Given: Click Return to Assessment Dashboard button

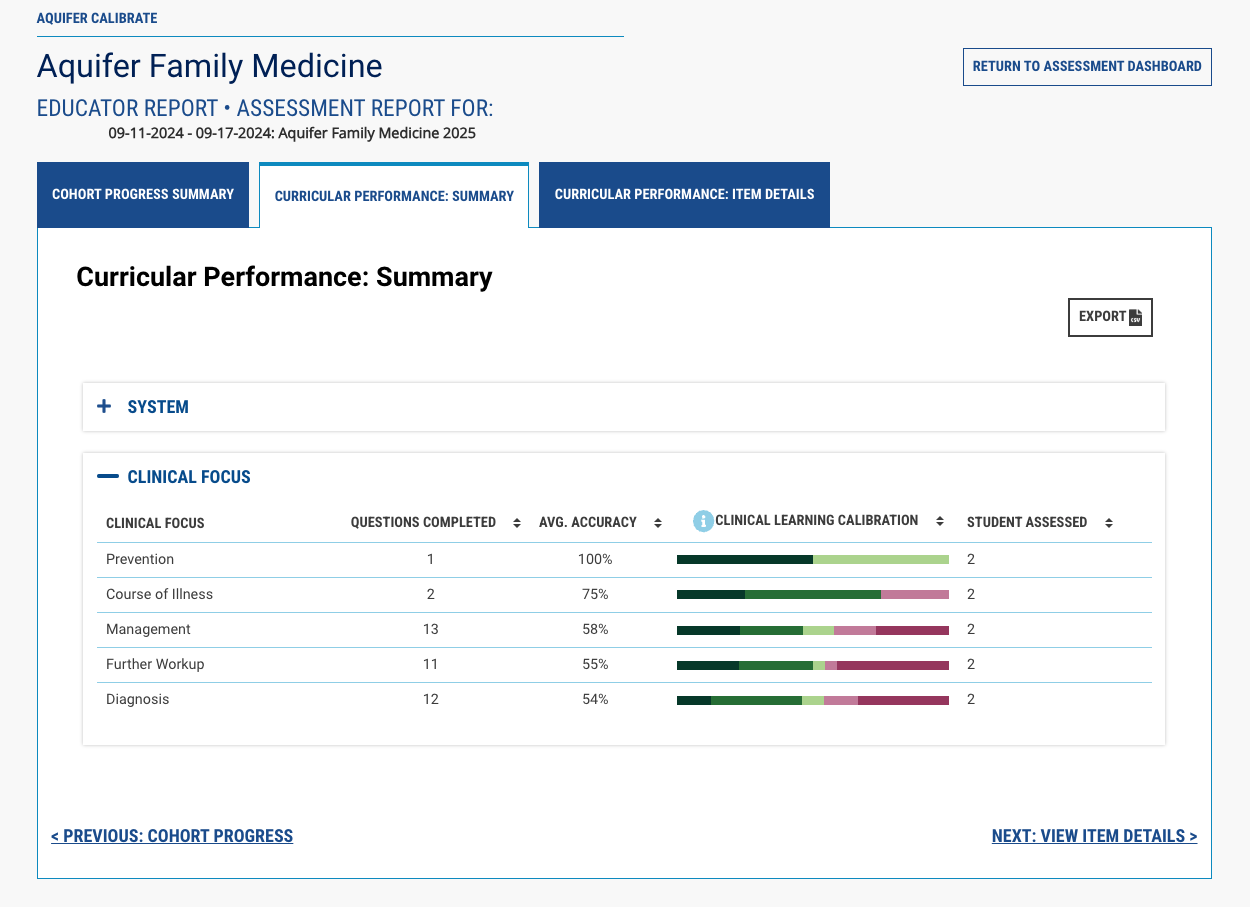Looking at the screenshot, I should tap(1087, 67).
